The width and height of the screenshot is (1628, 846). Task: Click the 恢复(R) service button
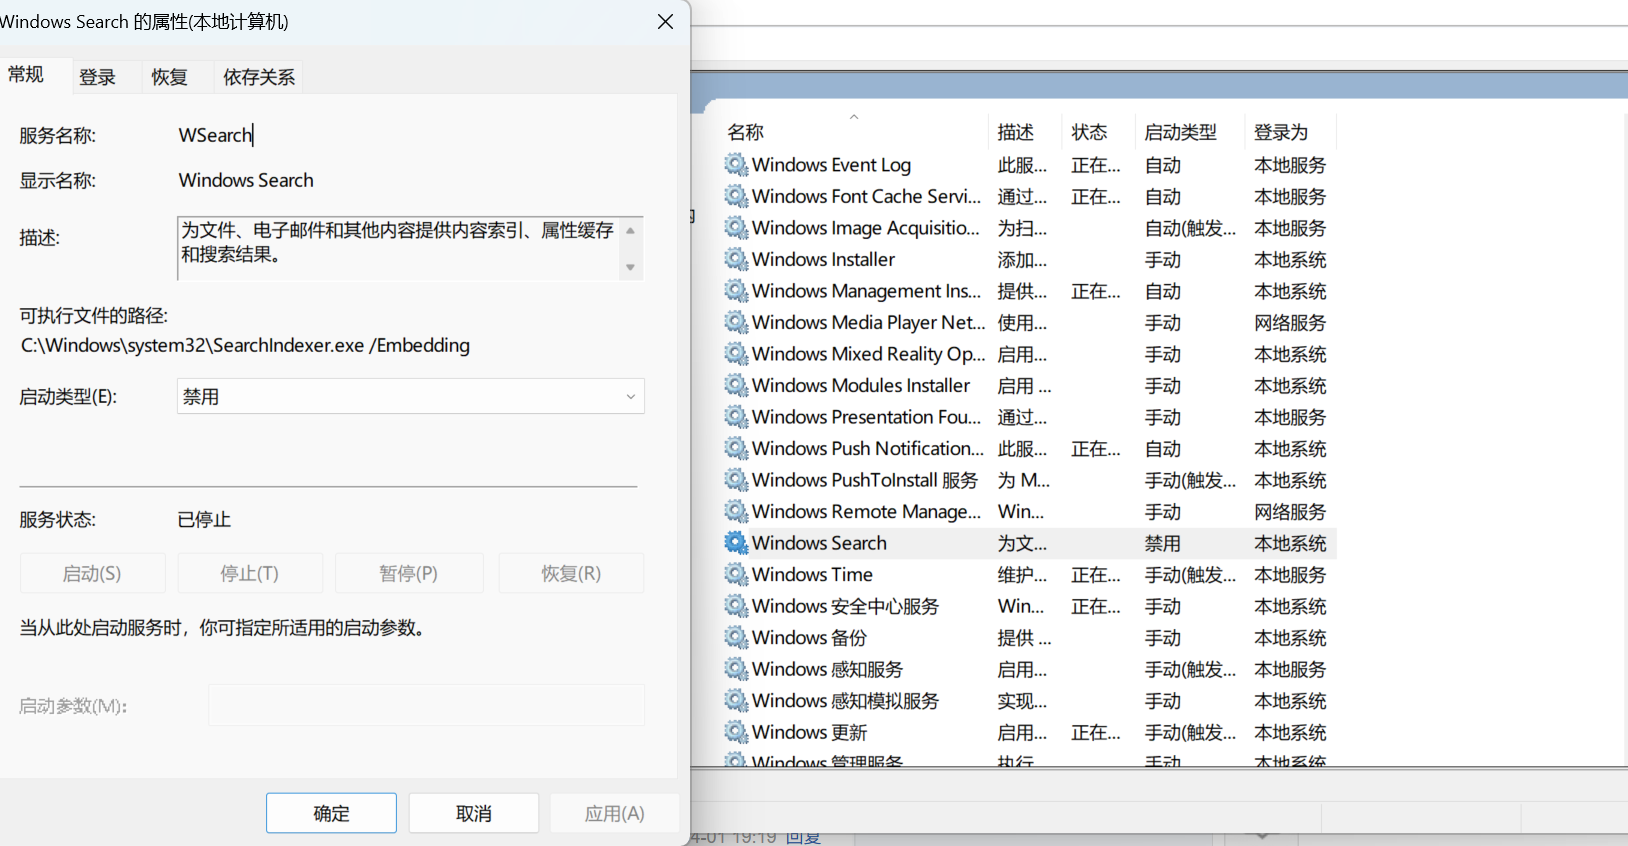[571, 573]
